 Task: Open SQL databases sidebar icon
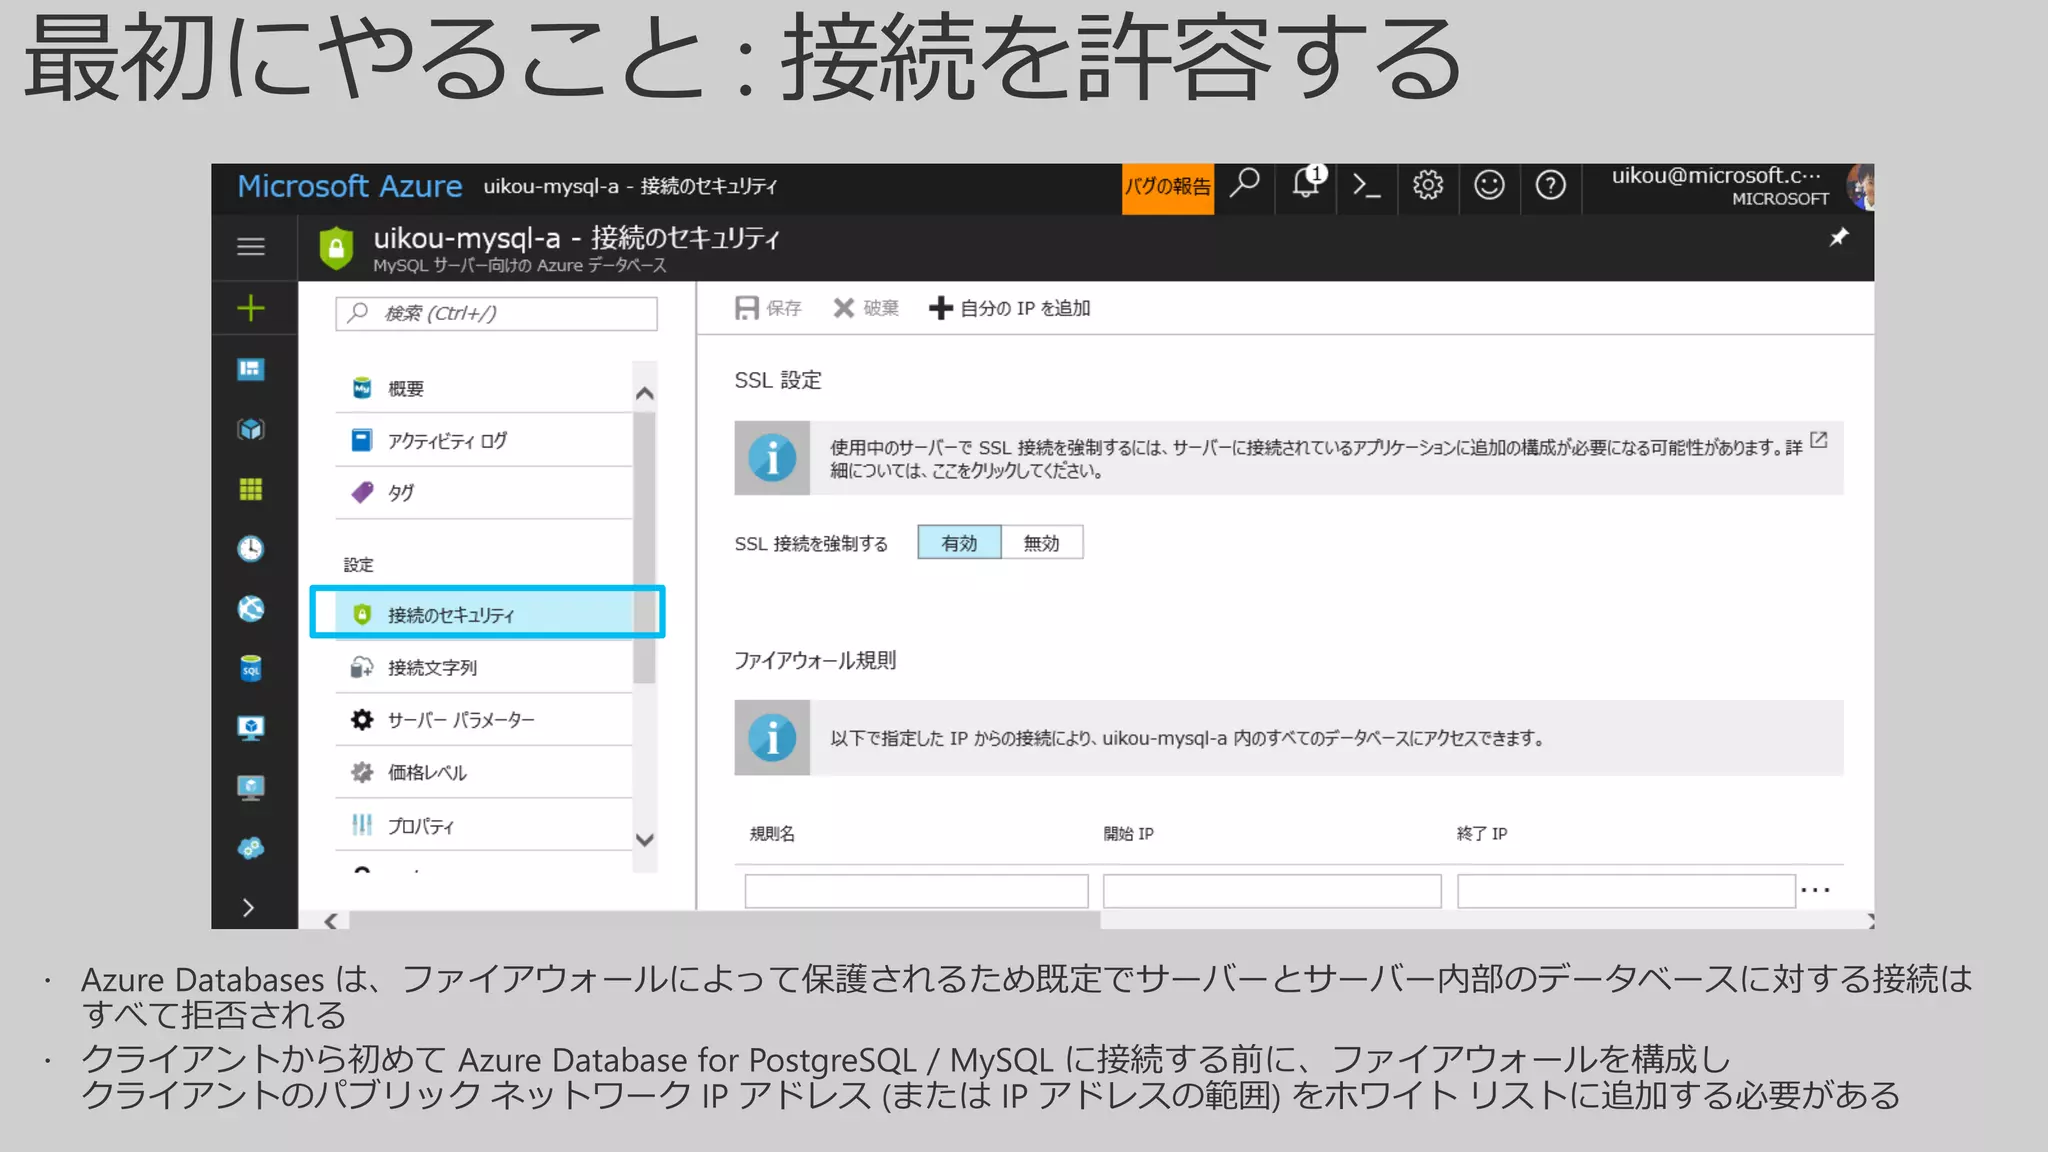(x=251, y=668)
